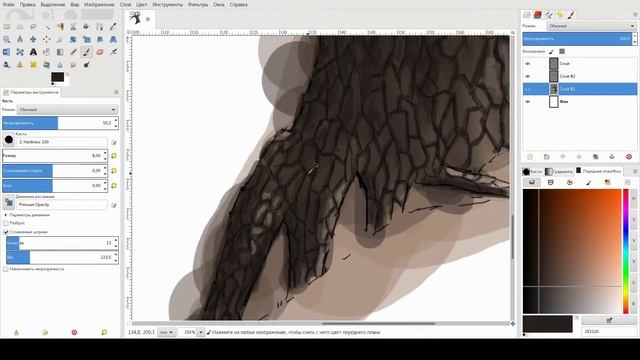The height and width of the screenshot is (360, 640).
Task: Select the Ellipse Select tool
Action: pyautogui.click(x=20, y=27)
